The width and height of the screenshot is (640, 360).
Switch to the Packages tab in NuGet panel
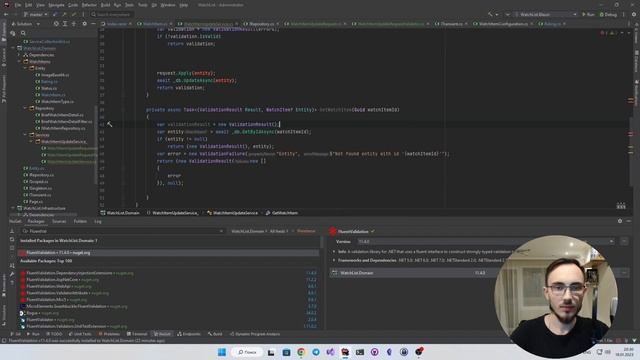[x=36, y=221]
